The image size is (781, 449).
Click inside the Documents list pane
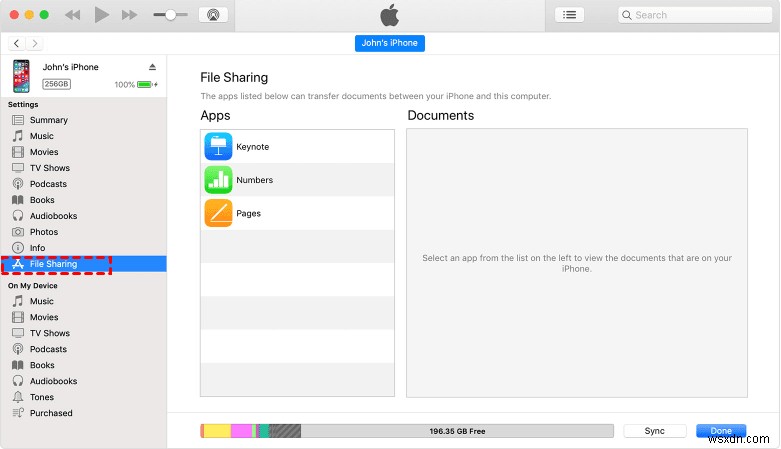click(577, 263)
